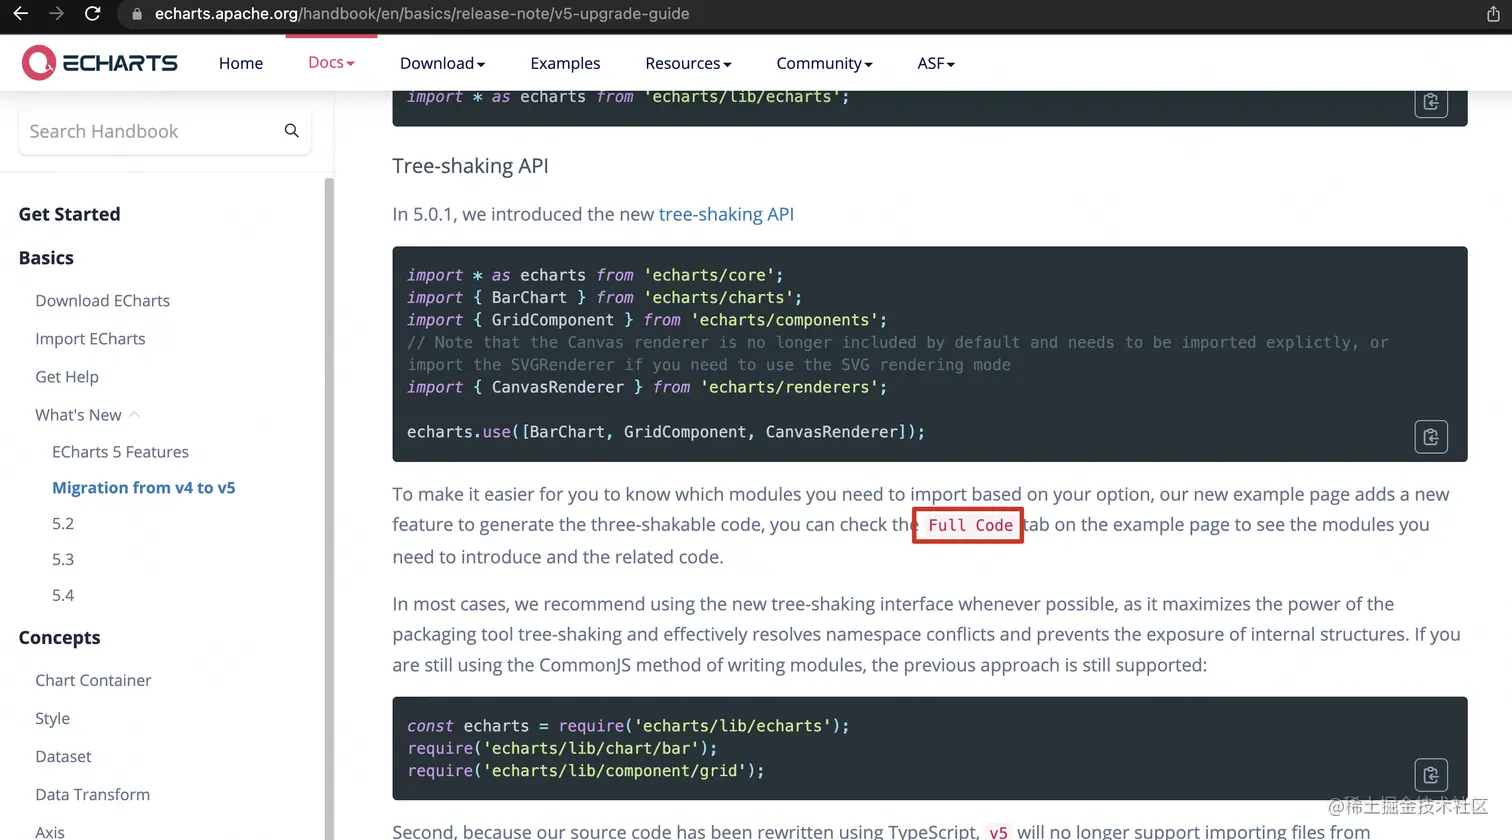
Task: Follow the tree-shaking API link
Action: pyautogui.click(x=726, y=214)
